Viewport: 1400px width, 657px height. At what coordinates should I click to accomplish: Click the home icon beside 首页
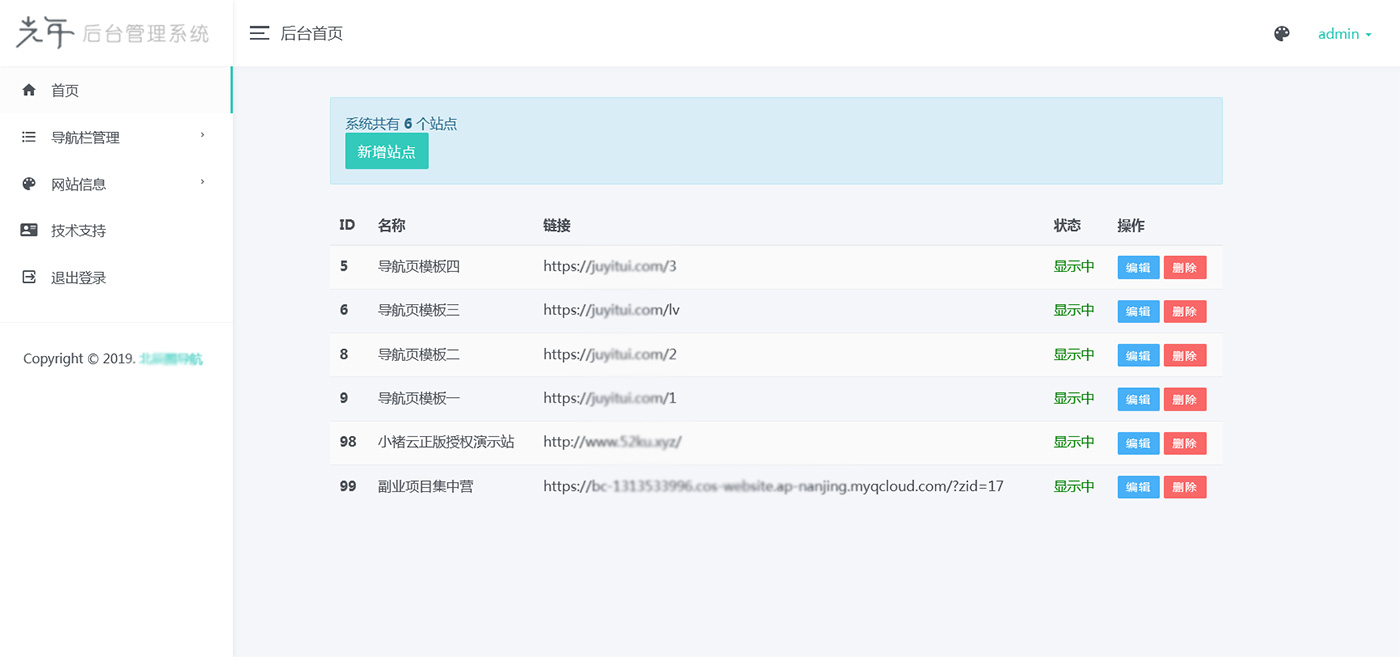click(28, 89)
